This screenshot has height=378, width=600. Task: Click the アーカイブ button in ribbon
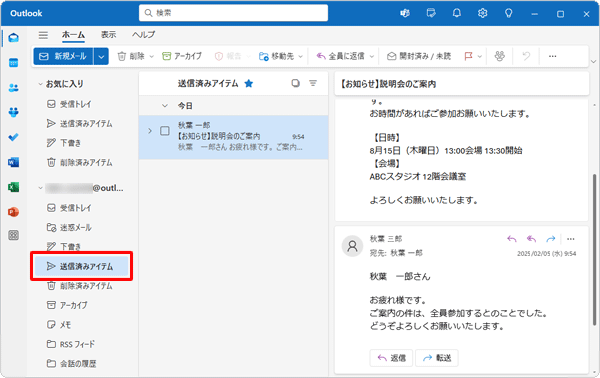(182, 56)
